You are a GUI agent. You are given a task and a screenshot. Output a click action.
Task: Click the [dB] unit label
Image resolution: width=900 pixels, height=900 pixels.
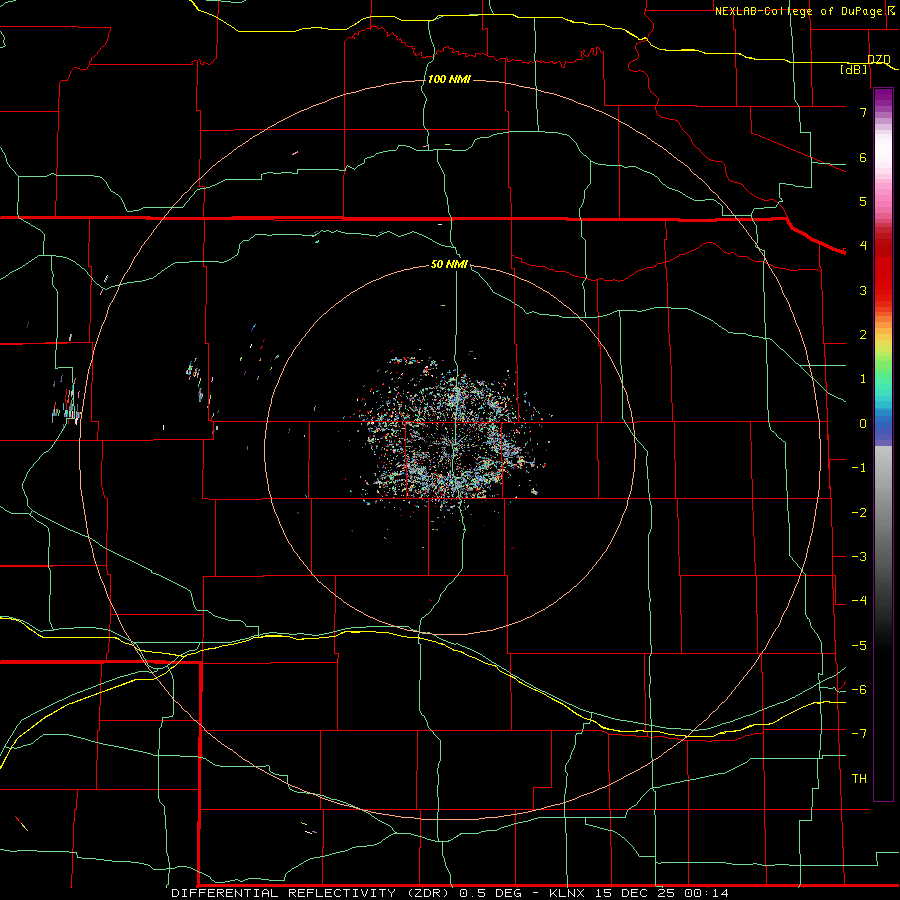click(x=854, y=69)
